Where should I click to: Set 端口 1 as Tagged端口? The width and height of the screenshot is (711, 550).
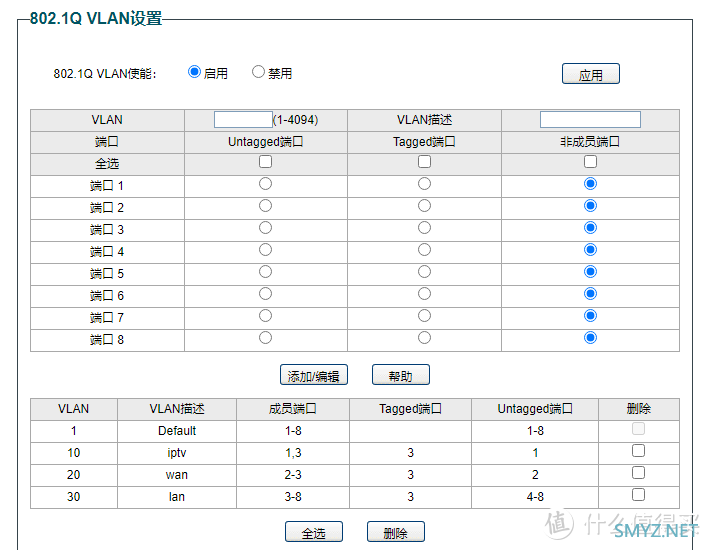pos(424,184)
